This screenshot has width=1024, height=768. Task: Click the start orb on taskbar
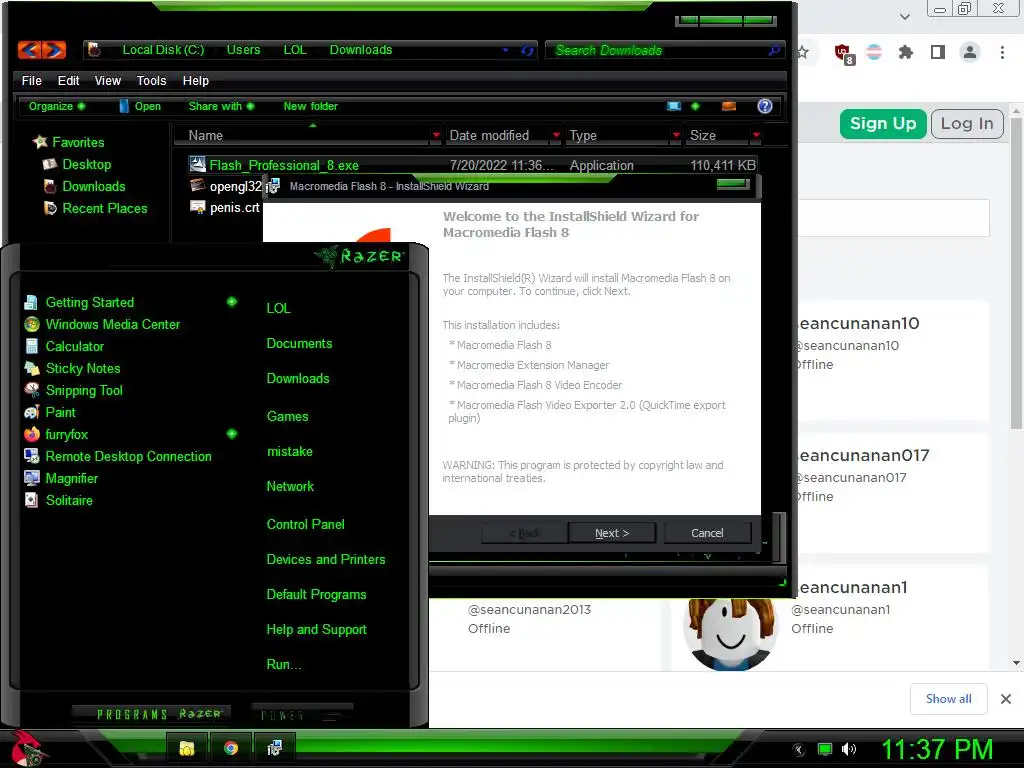click(x=26, y=748)
